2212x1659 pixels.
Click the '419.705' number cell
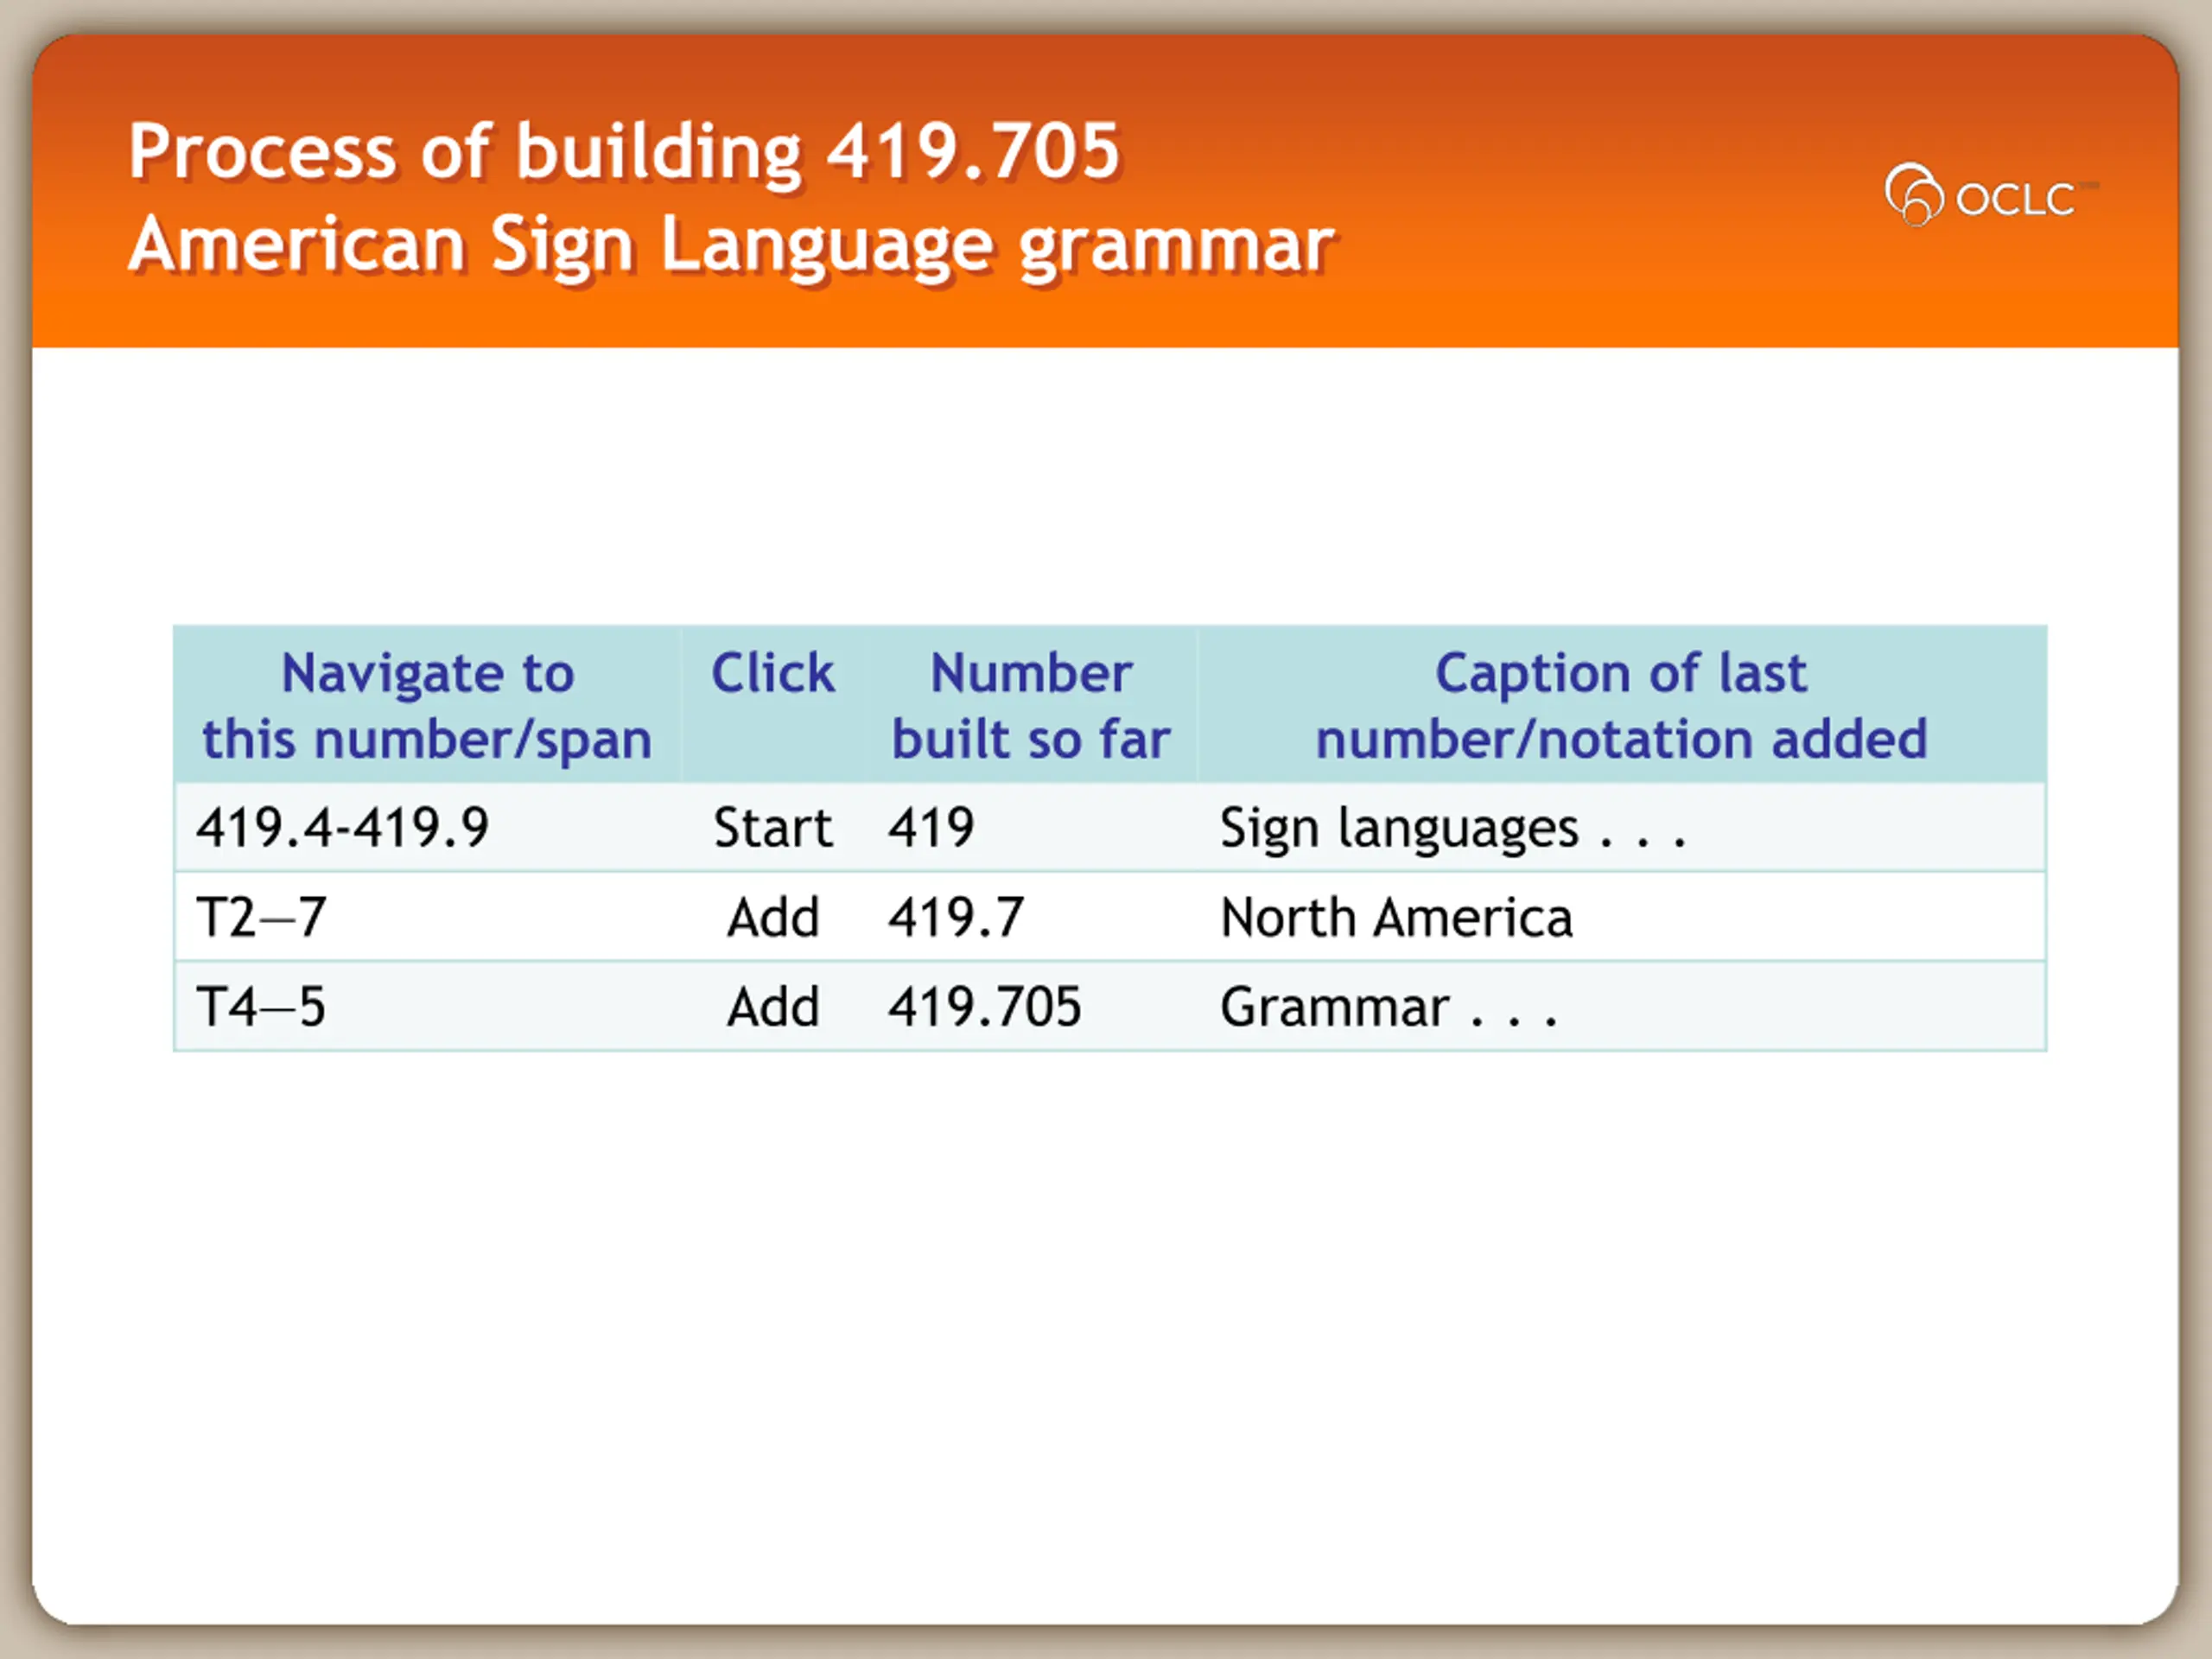984,1006
